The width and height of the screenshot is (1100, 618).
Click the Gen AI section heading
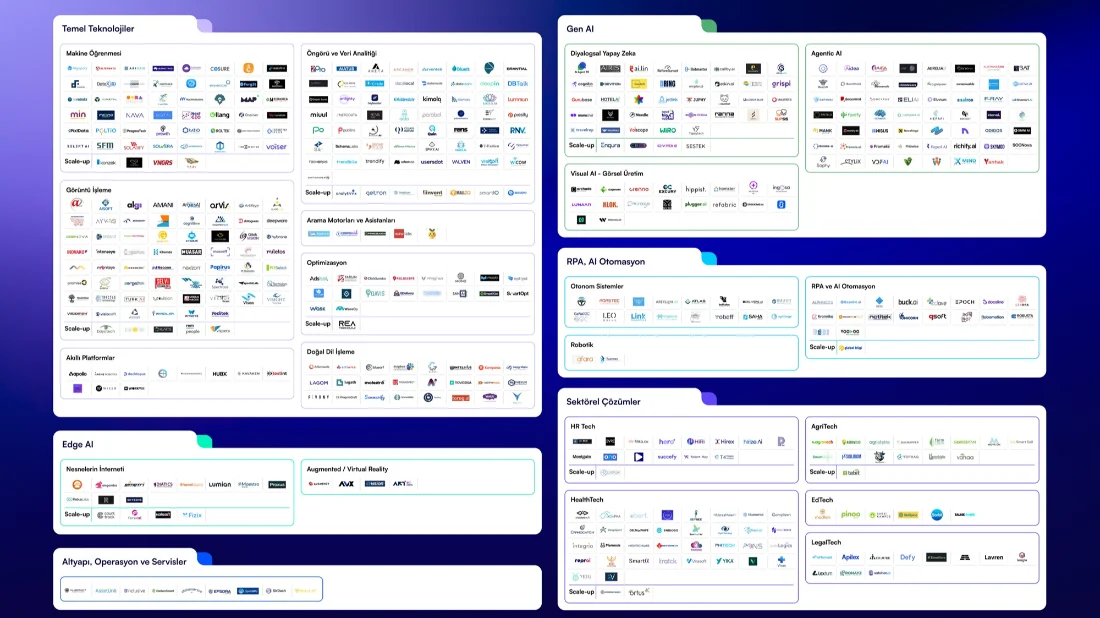580,29
